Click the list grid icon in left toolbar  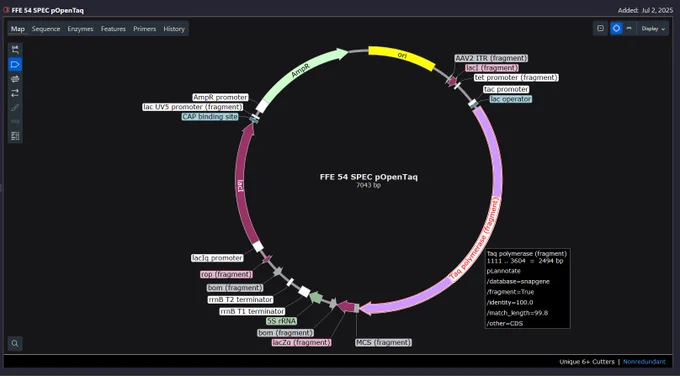[15, 136]
